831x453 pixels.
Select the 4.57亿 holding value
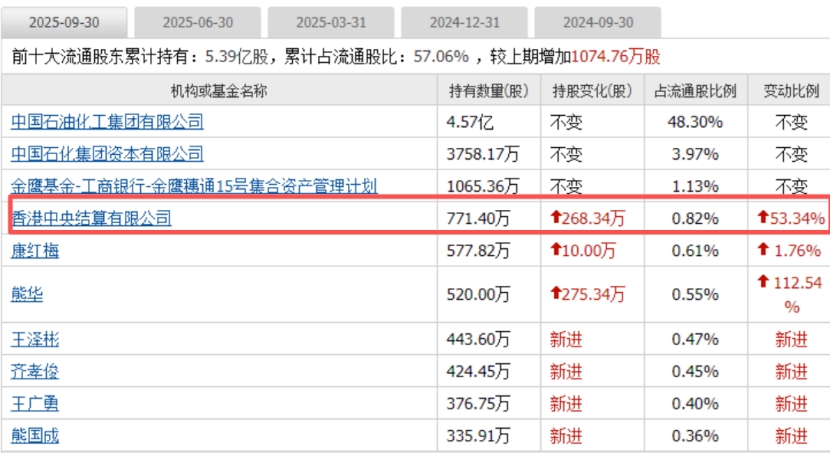tap(470, 122)
